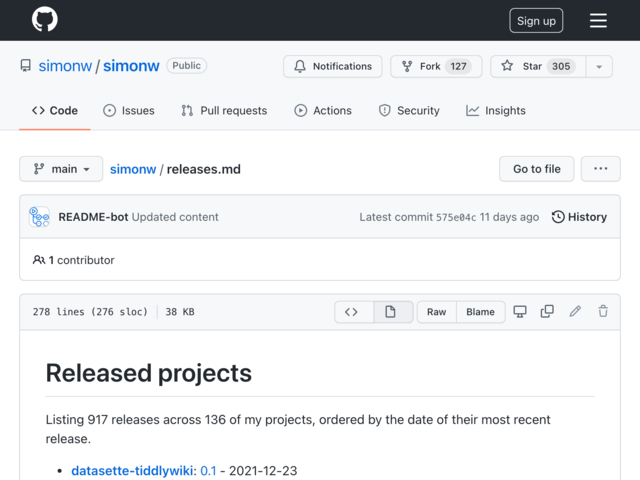This screenshot has width=640, height=480.
Task: Show rendered file view with document icon
Action: (x=393, y=312)
